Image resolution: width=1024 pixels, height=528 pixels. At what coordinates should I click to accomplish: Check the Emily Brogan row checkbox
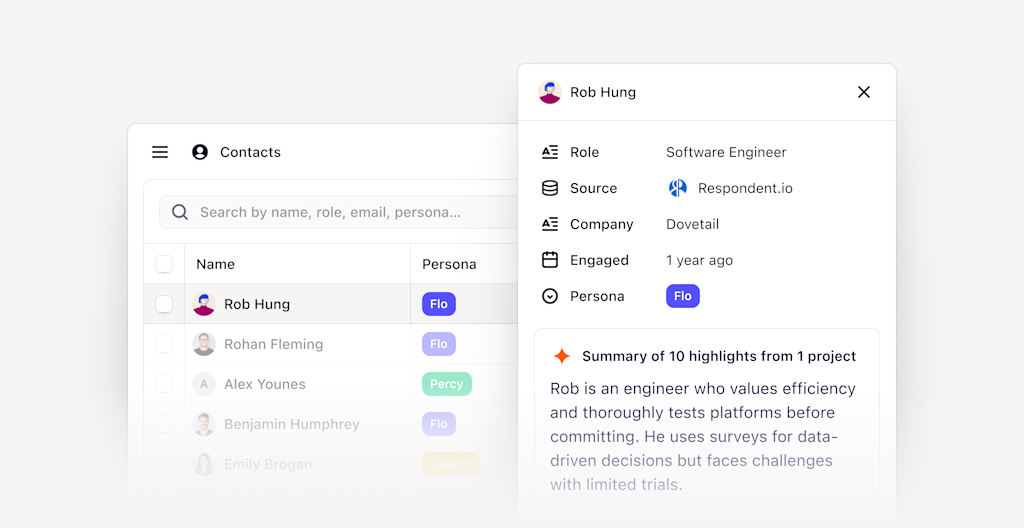(164, 464)
